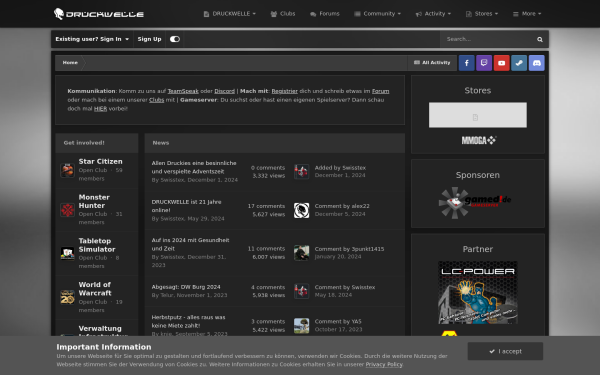Open Tabletop Simulator club title
This screenshot has height=375, width=600.
click(x=97, y=245)
